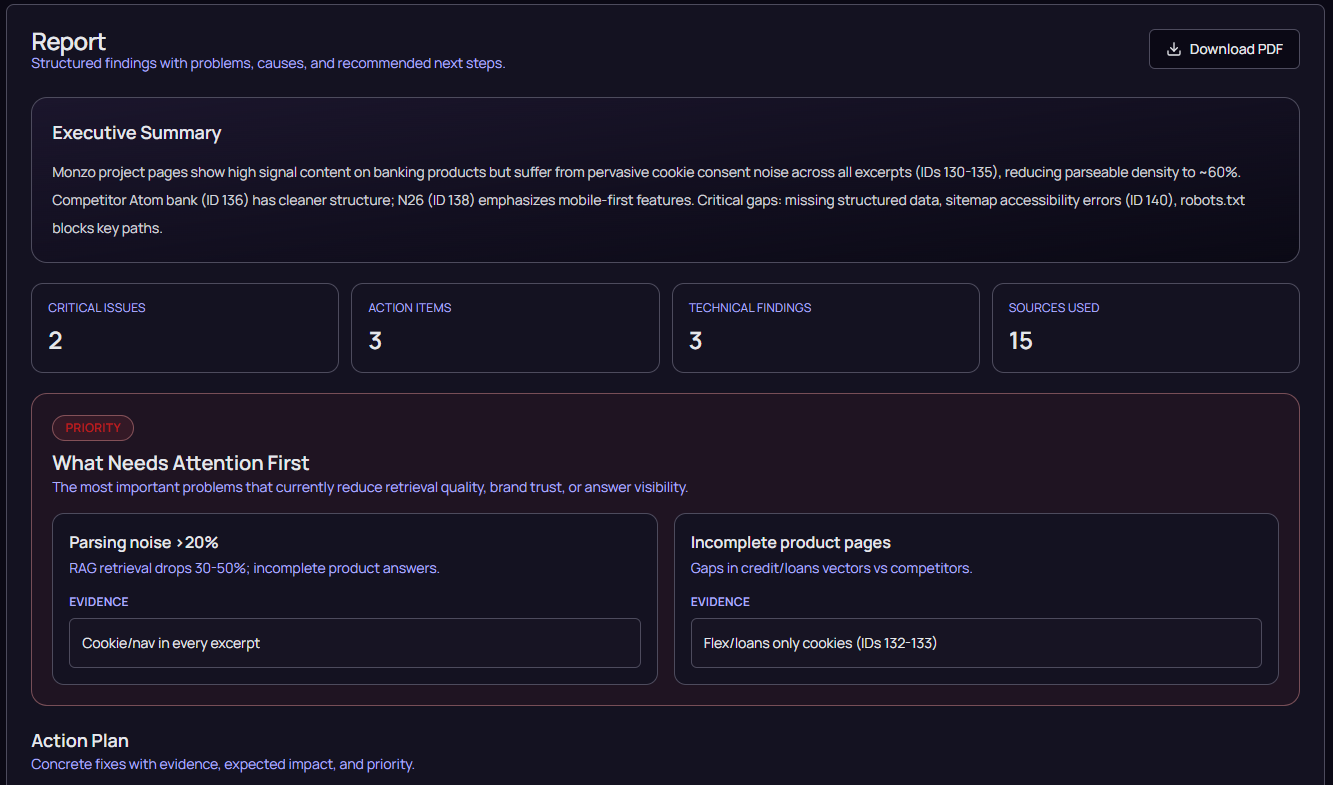The height and width of the screenshot is (785, 1333).
Task: Click 'Gaps in credit/loans vectors vs competitors' text
Action: coord(831,568)
